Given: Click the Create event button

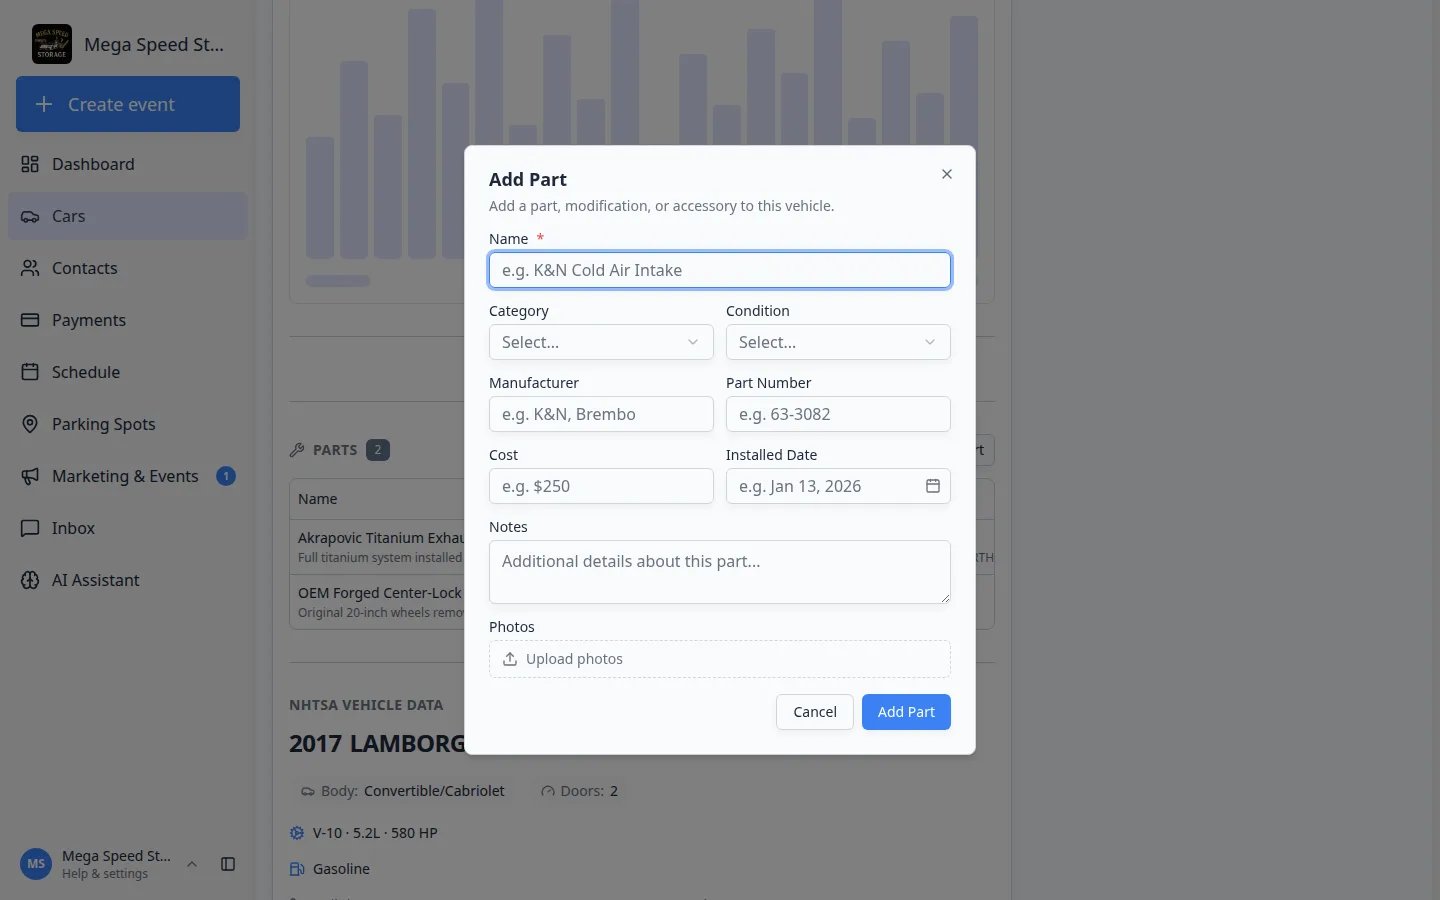Looking at the screenshot, I should [128, 104].
